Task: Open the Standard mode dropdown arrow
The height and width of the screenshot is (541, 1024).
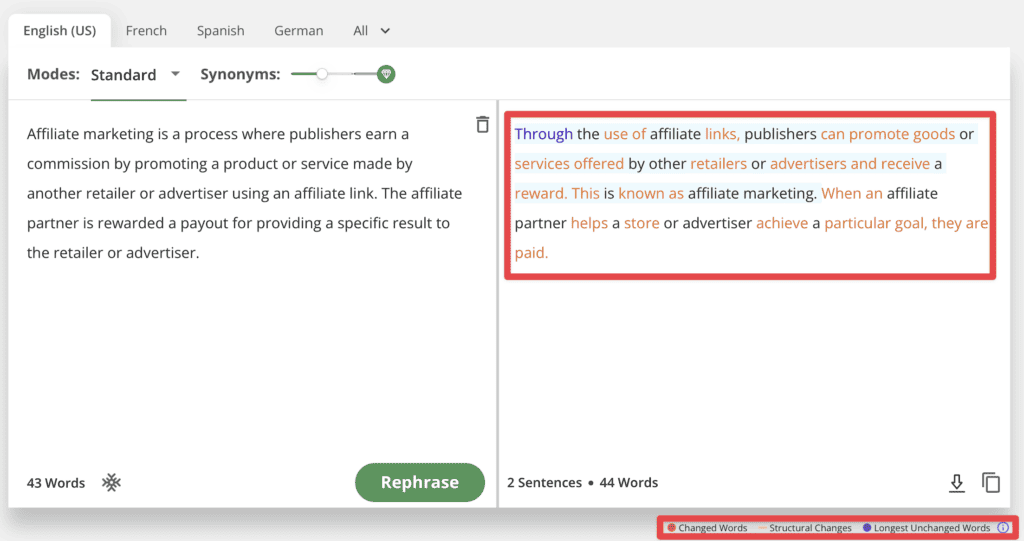Action: pyautogui.click(x=175, y=74)
